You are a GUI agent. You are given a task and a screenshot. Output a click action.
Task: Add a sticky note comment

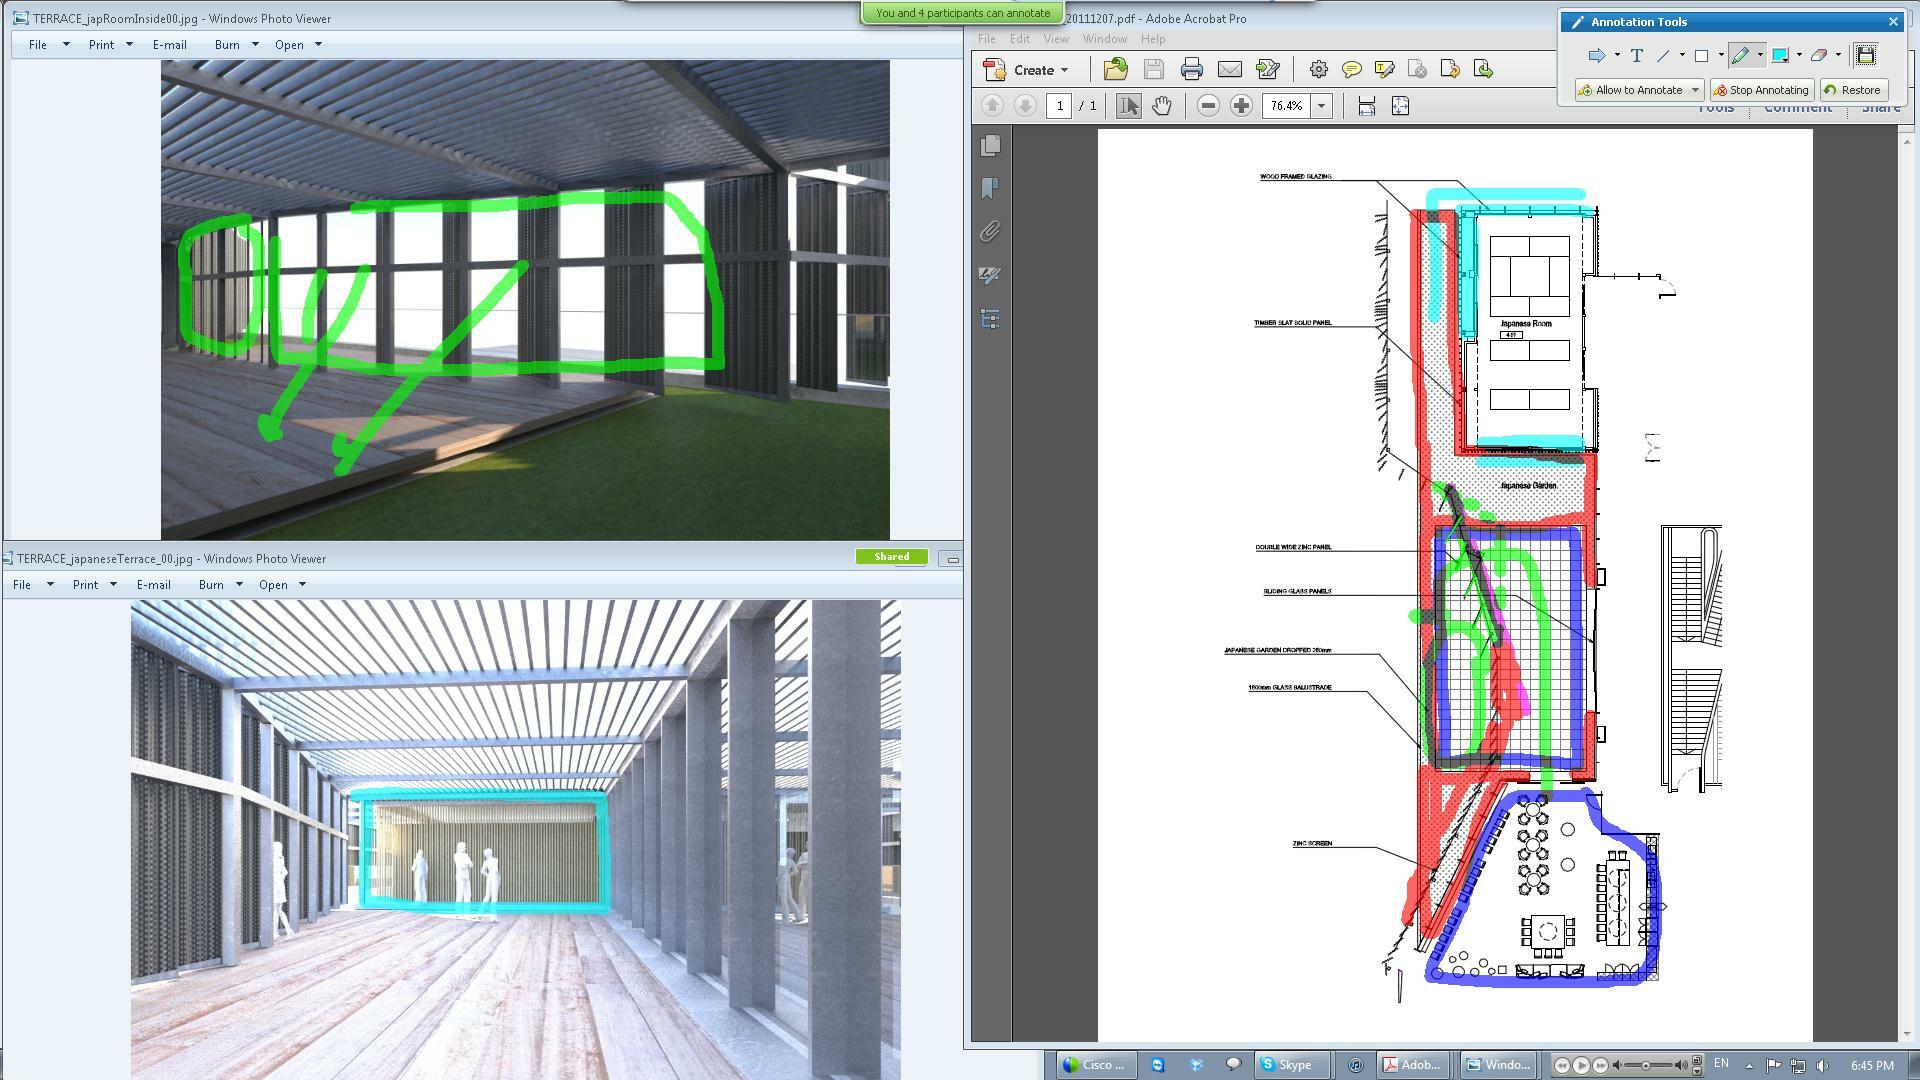pos(1351,69)
